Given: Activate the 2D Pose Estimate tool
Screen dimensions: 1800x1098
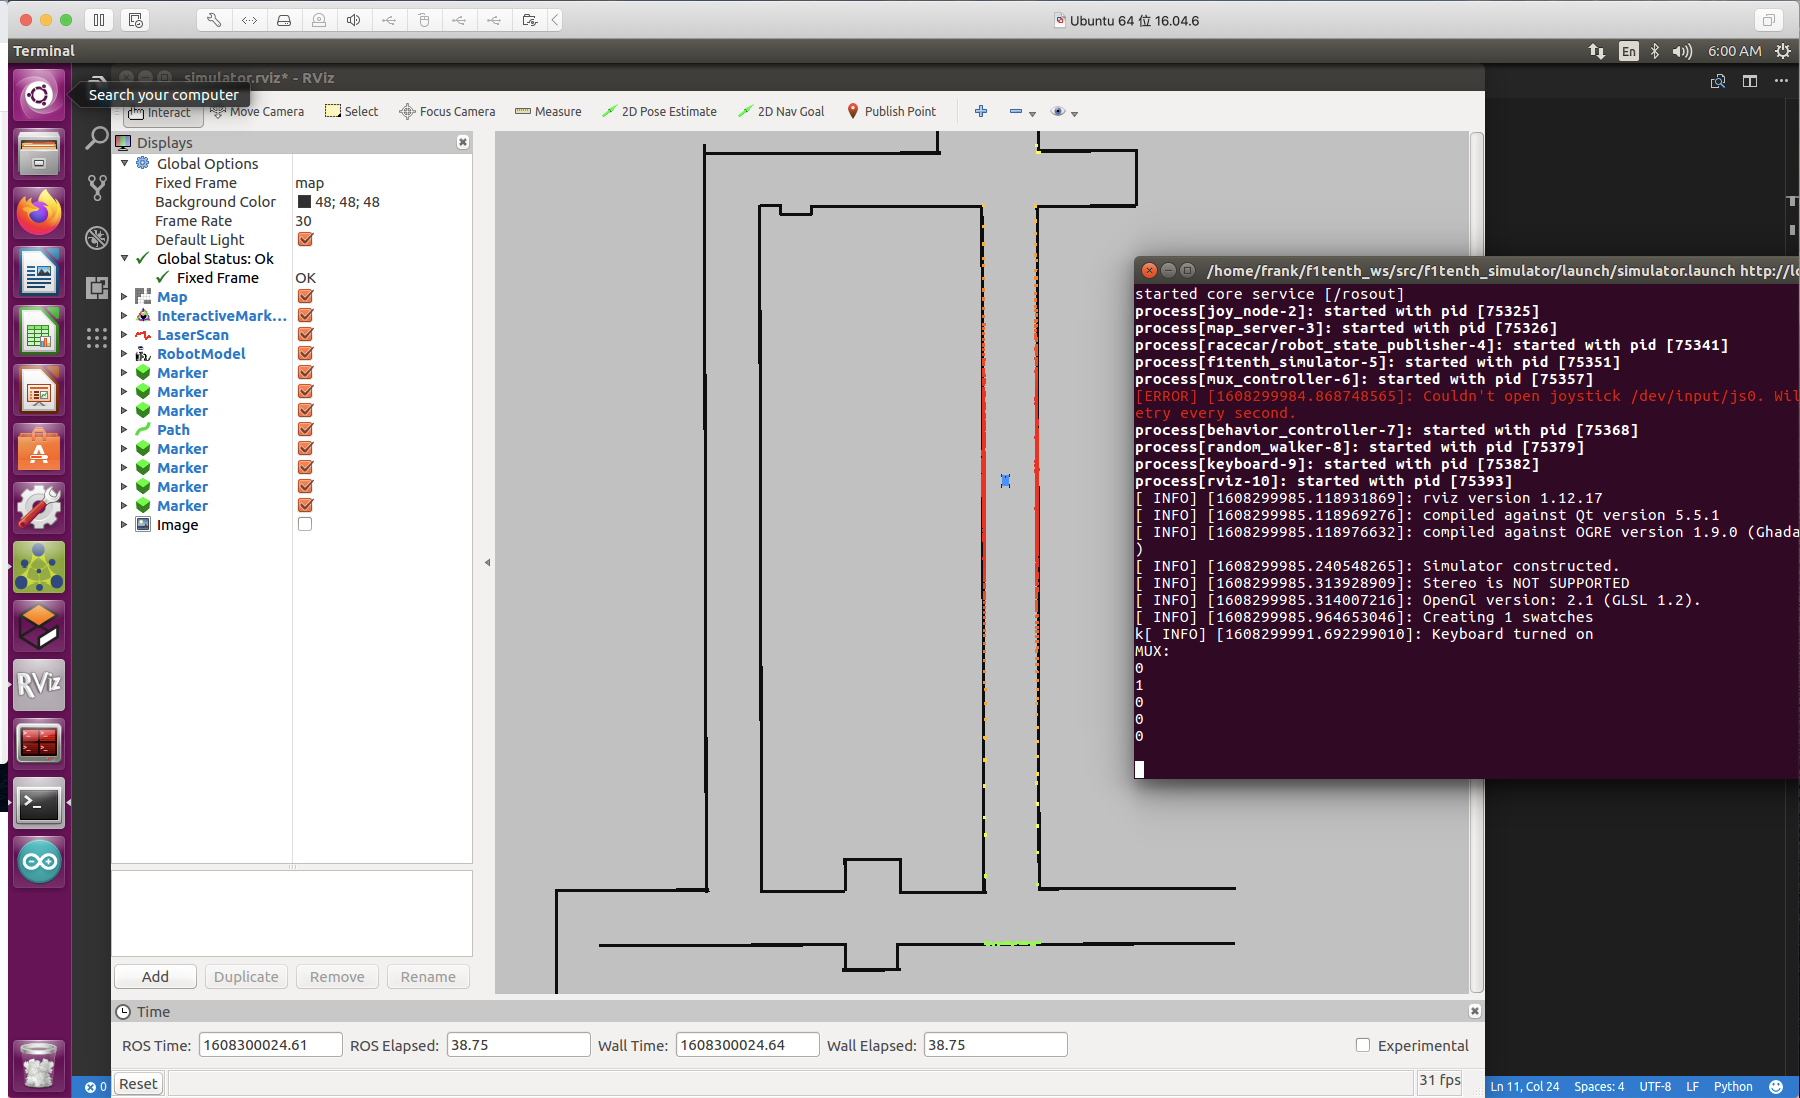Looking at the screenshot, I should coord(659,111).
